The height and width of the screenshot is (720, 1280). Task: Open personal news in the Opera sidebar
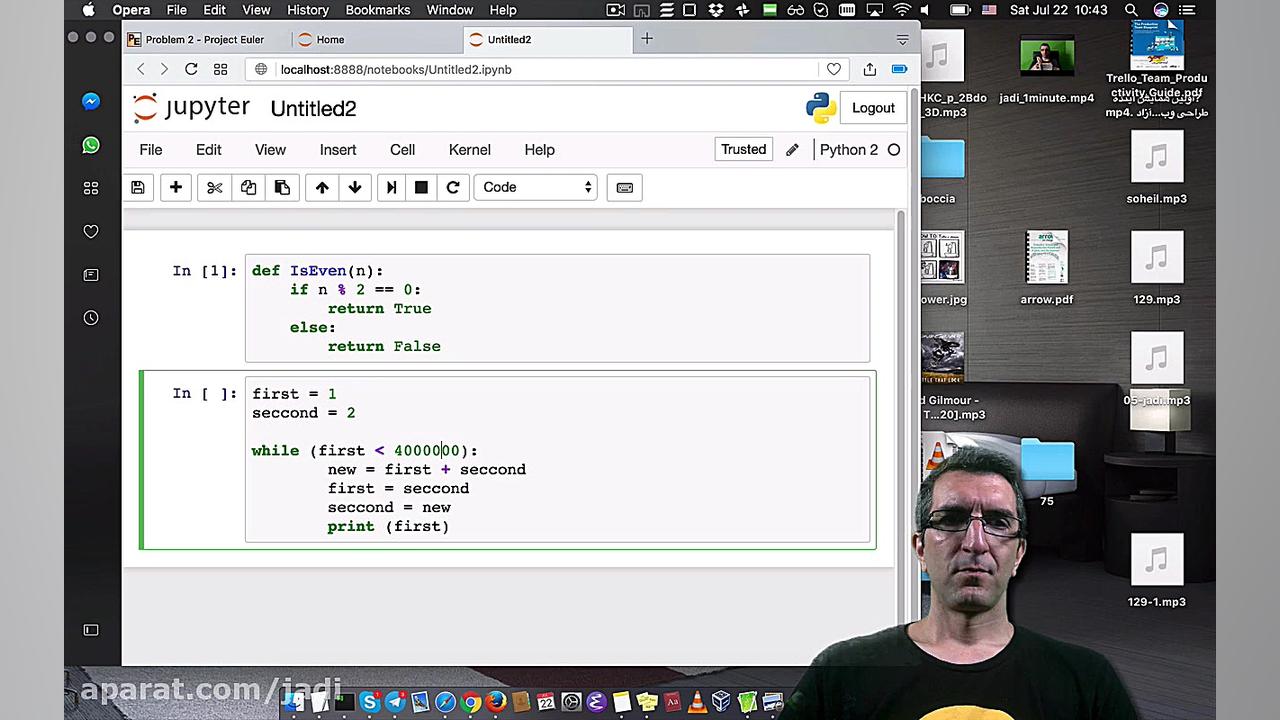pos(91,274)
